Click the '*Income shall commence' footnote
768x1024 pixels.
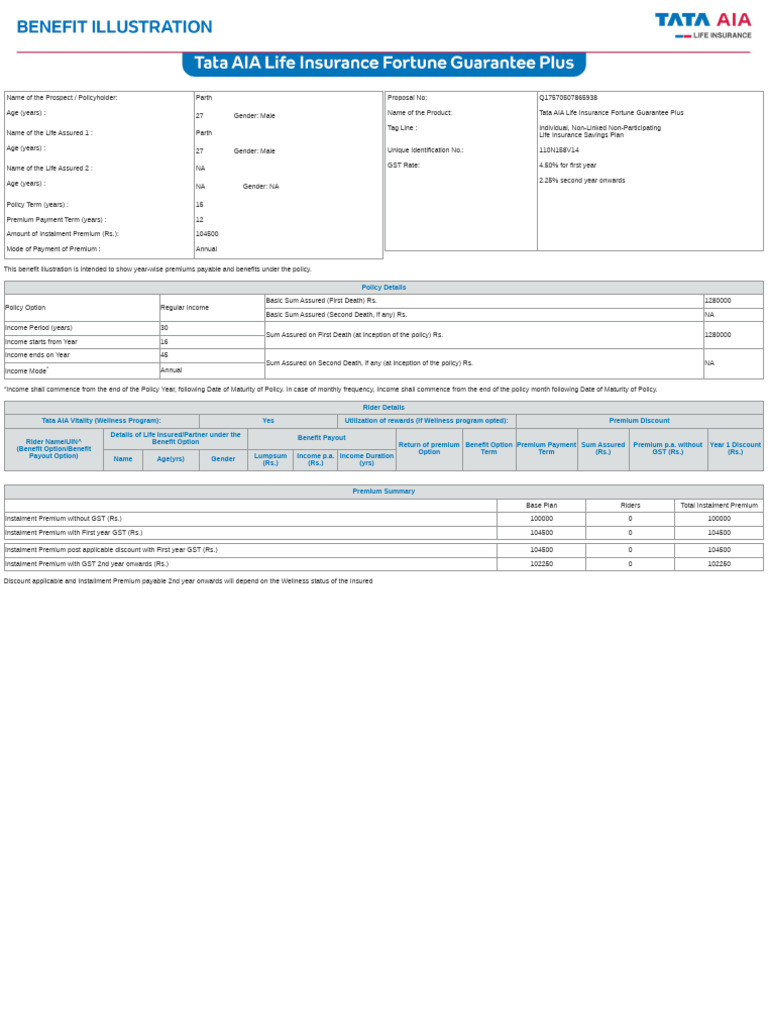330,389
